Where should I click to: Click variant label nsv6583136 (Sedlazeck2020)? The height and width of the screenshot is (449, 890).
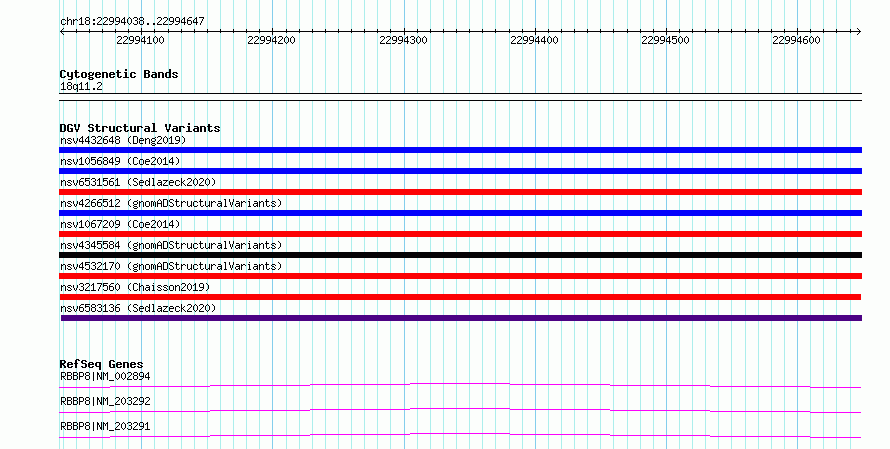pyautogui.click(x=138, y=308)
